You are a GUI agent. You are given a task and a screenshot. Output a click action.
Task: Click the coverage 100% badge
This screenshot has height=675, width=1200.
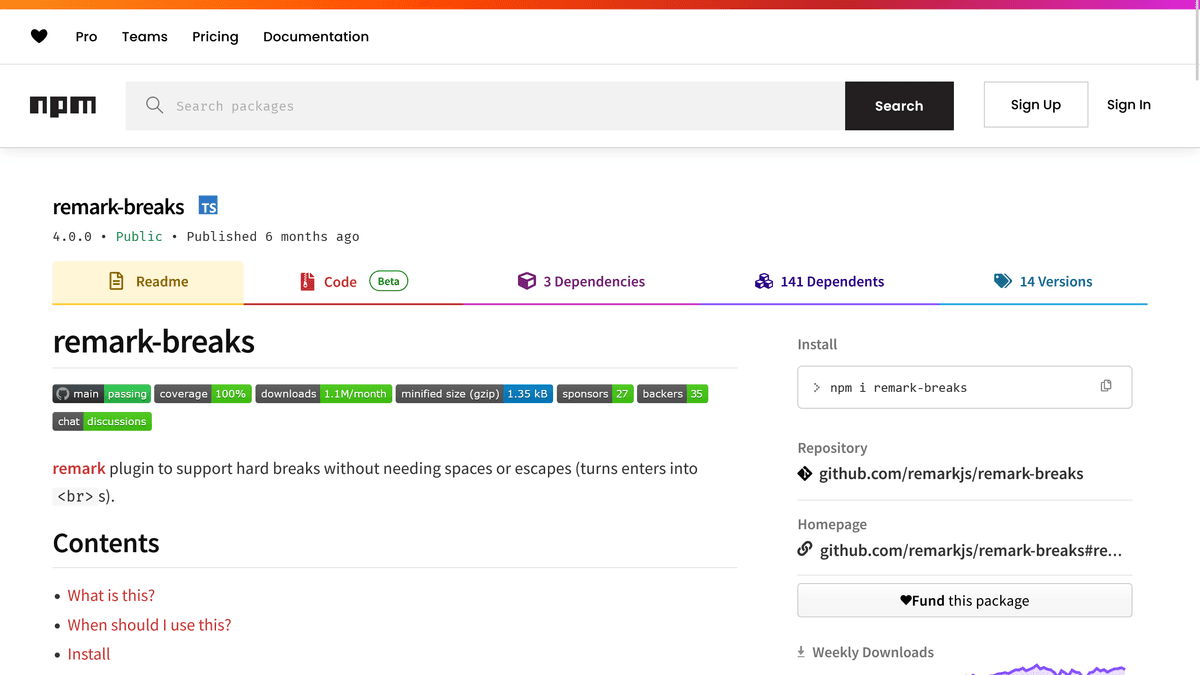[203, 394]
